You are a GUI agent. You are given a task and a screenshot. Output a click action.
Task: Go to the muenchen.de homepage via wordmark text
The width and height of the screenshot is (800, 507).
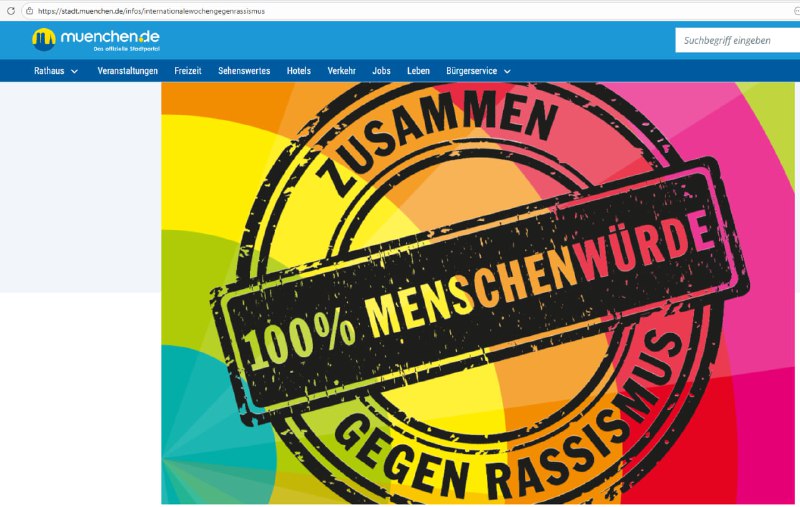tap(110, 37)
